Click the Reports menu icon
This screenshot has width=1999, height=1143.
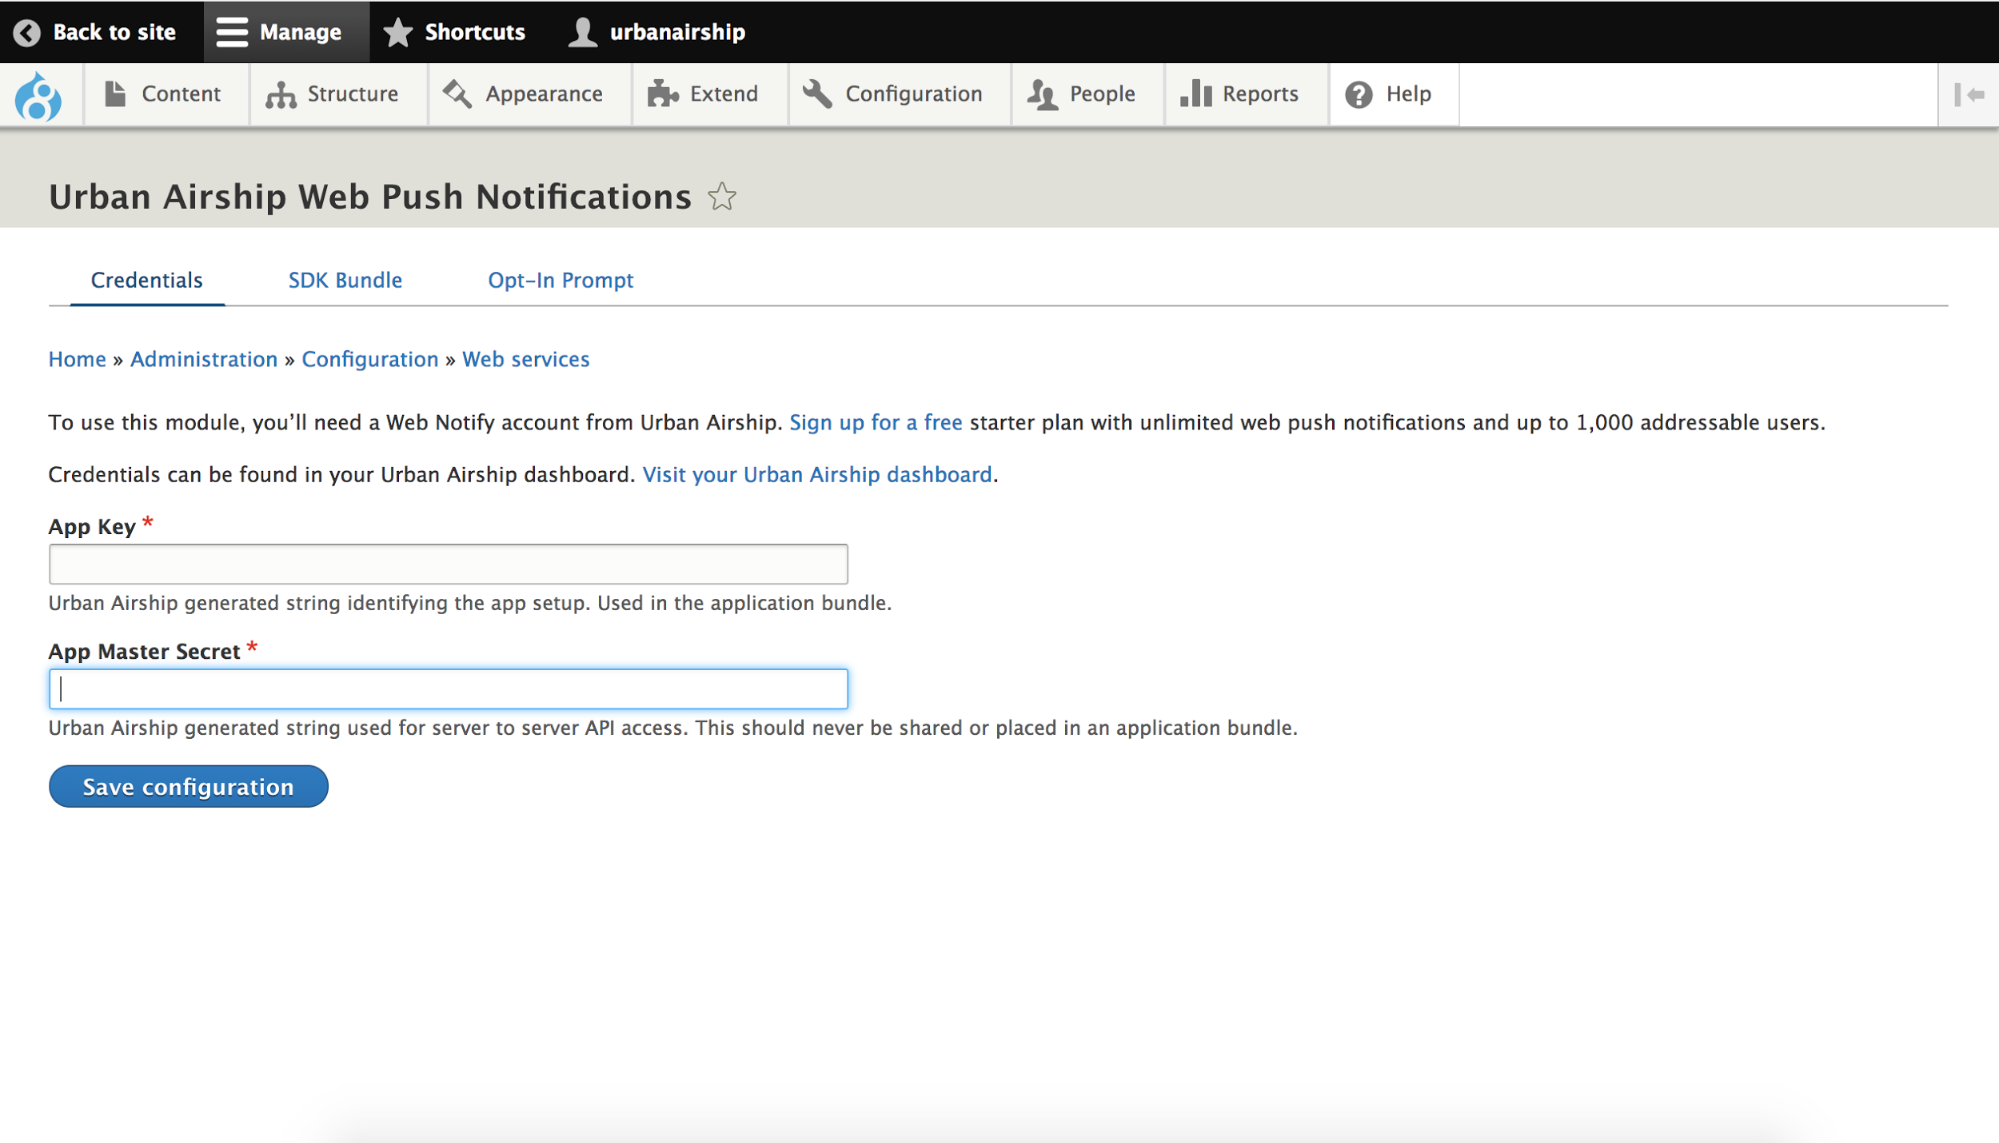click(1194, 93)
